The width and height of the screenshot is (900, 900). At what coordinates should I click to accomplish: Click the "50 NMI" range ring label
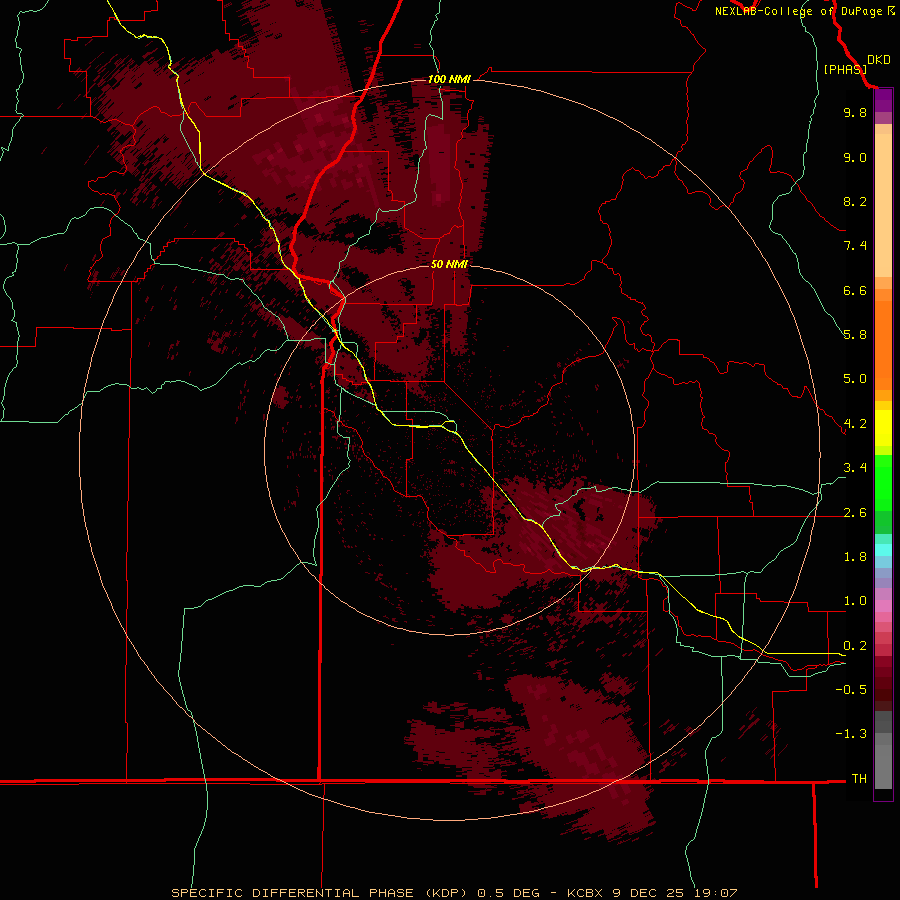449,264
